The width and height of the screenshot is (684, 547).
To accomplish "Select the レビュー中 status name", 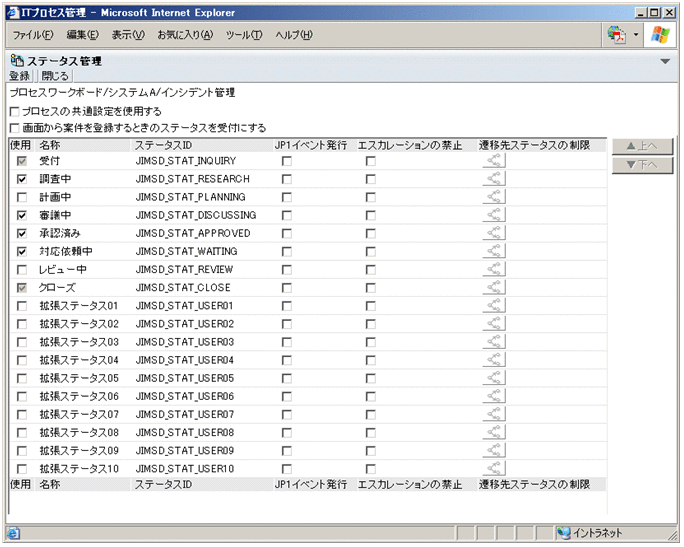I will coord(63,270).
